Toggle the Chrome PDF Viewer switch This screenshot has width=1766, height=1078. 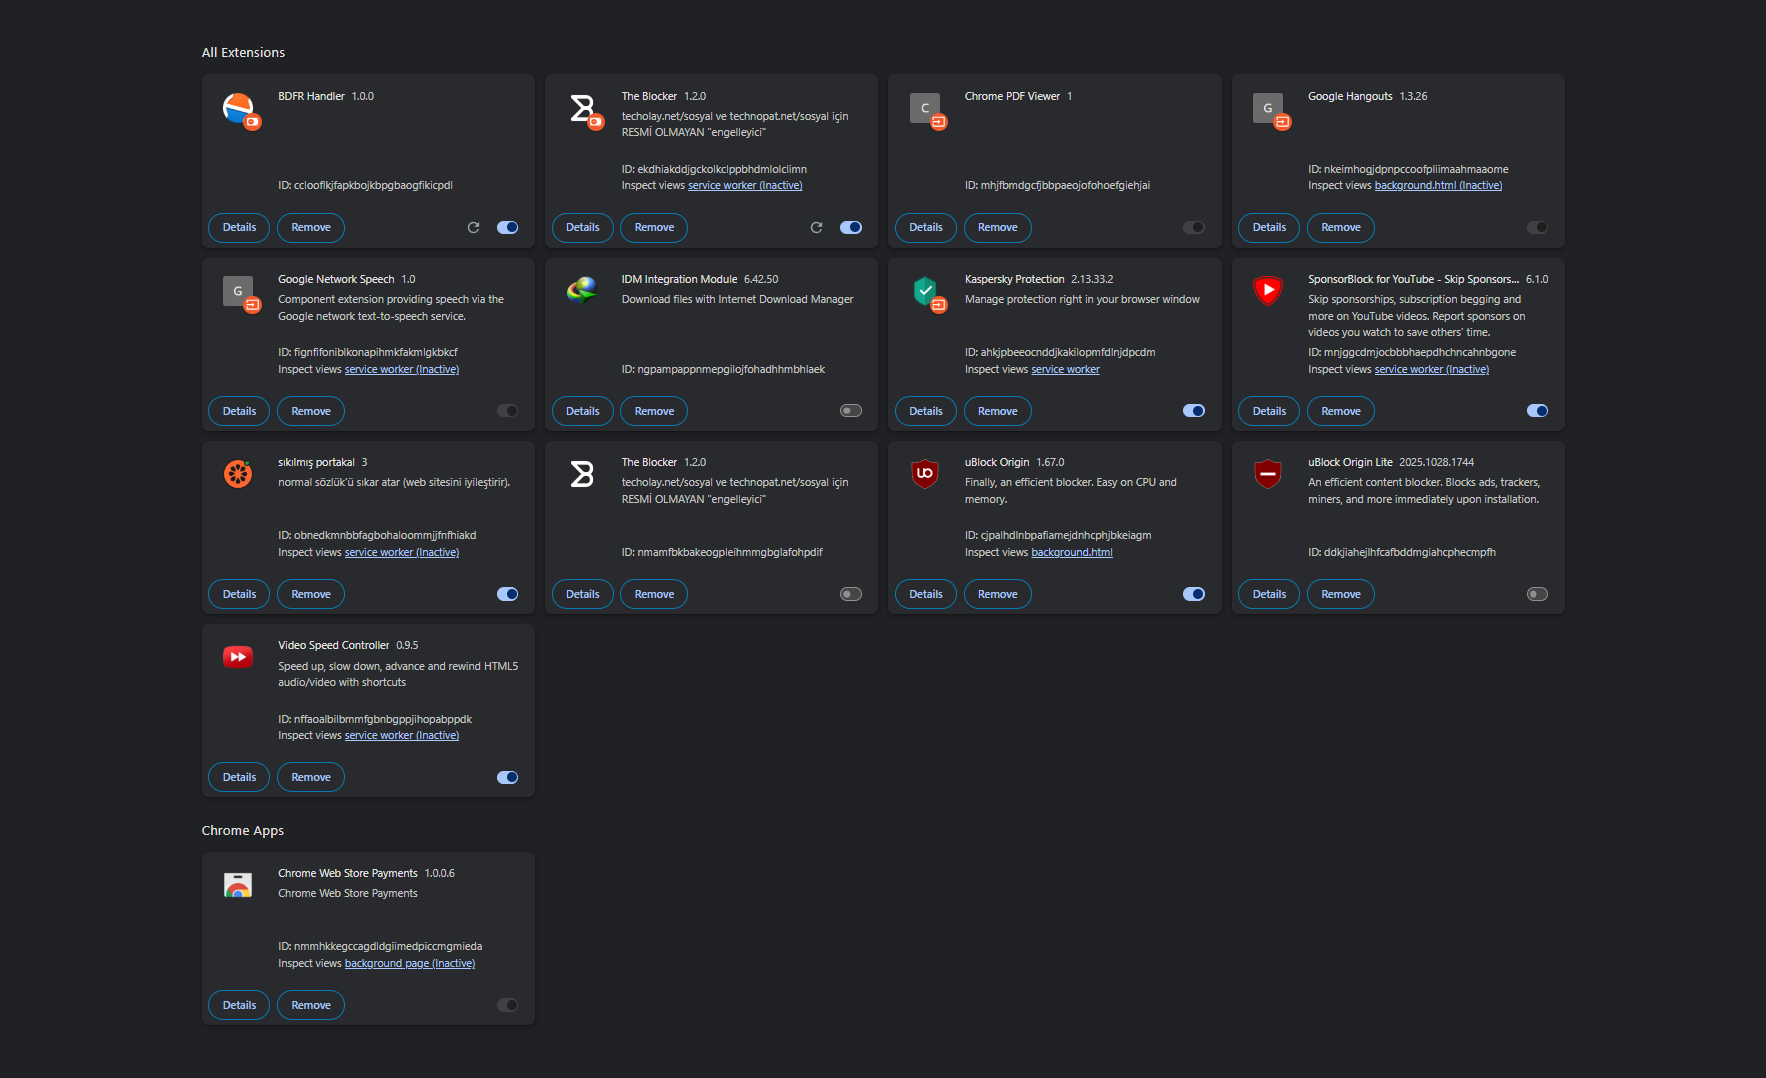point(1194,228)
